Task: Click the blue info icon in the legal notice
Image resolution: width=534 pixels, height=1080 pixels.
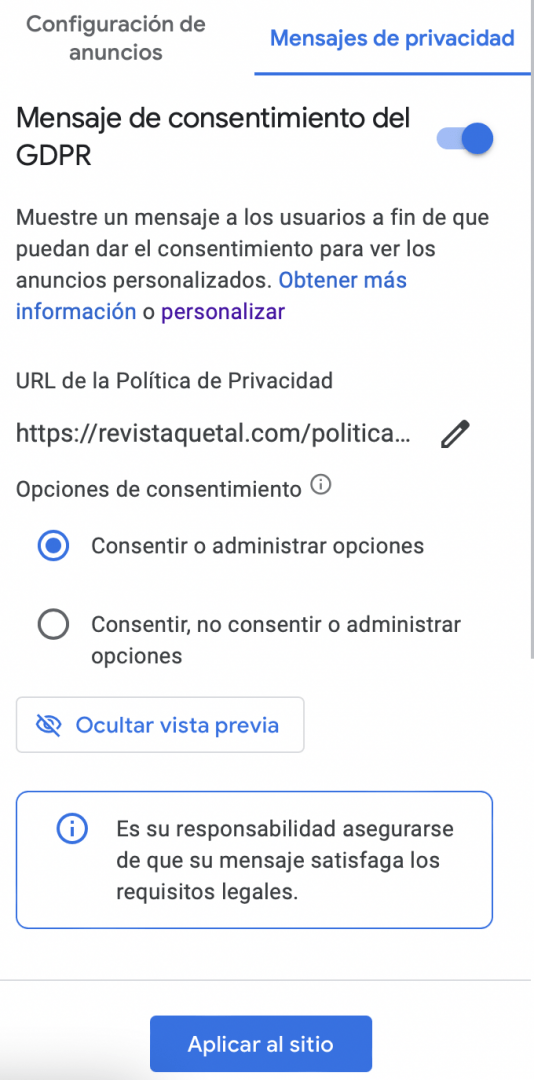Action: click(x=72, y=829)
